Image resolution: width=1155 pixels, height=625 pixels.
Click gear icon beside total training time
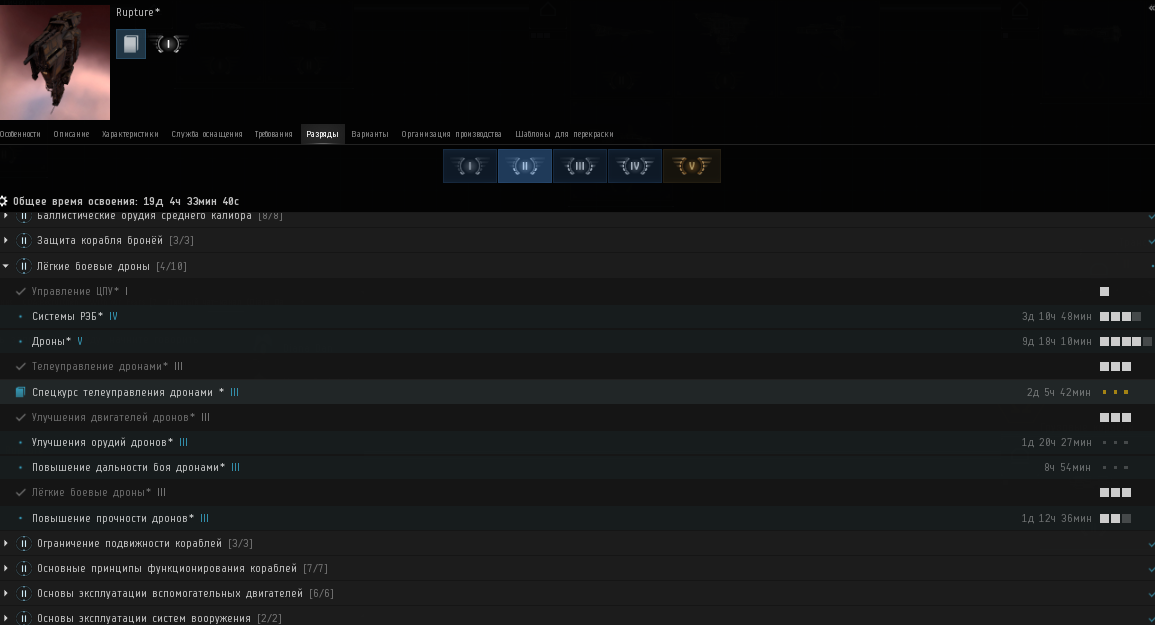4,201
